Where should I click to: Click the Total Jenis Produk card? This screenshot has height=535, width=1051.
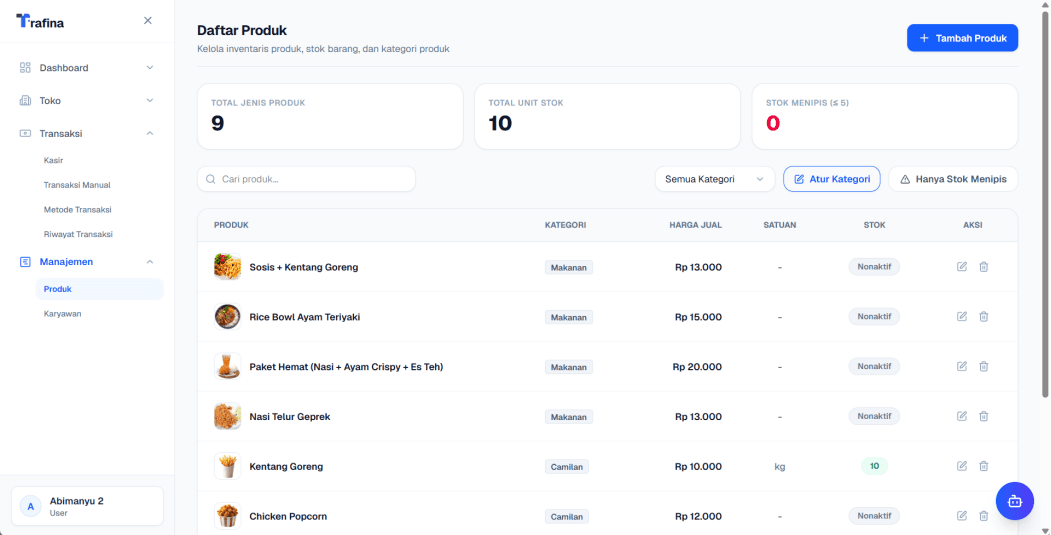(330, 116)
